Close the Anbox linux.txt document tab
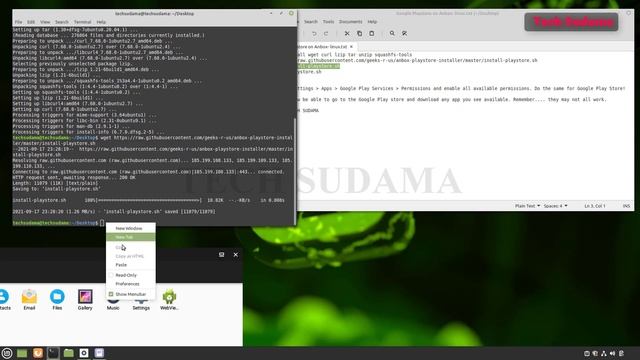This screenshot has height=360, width=640. click(x=351, y=47)
